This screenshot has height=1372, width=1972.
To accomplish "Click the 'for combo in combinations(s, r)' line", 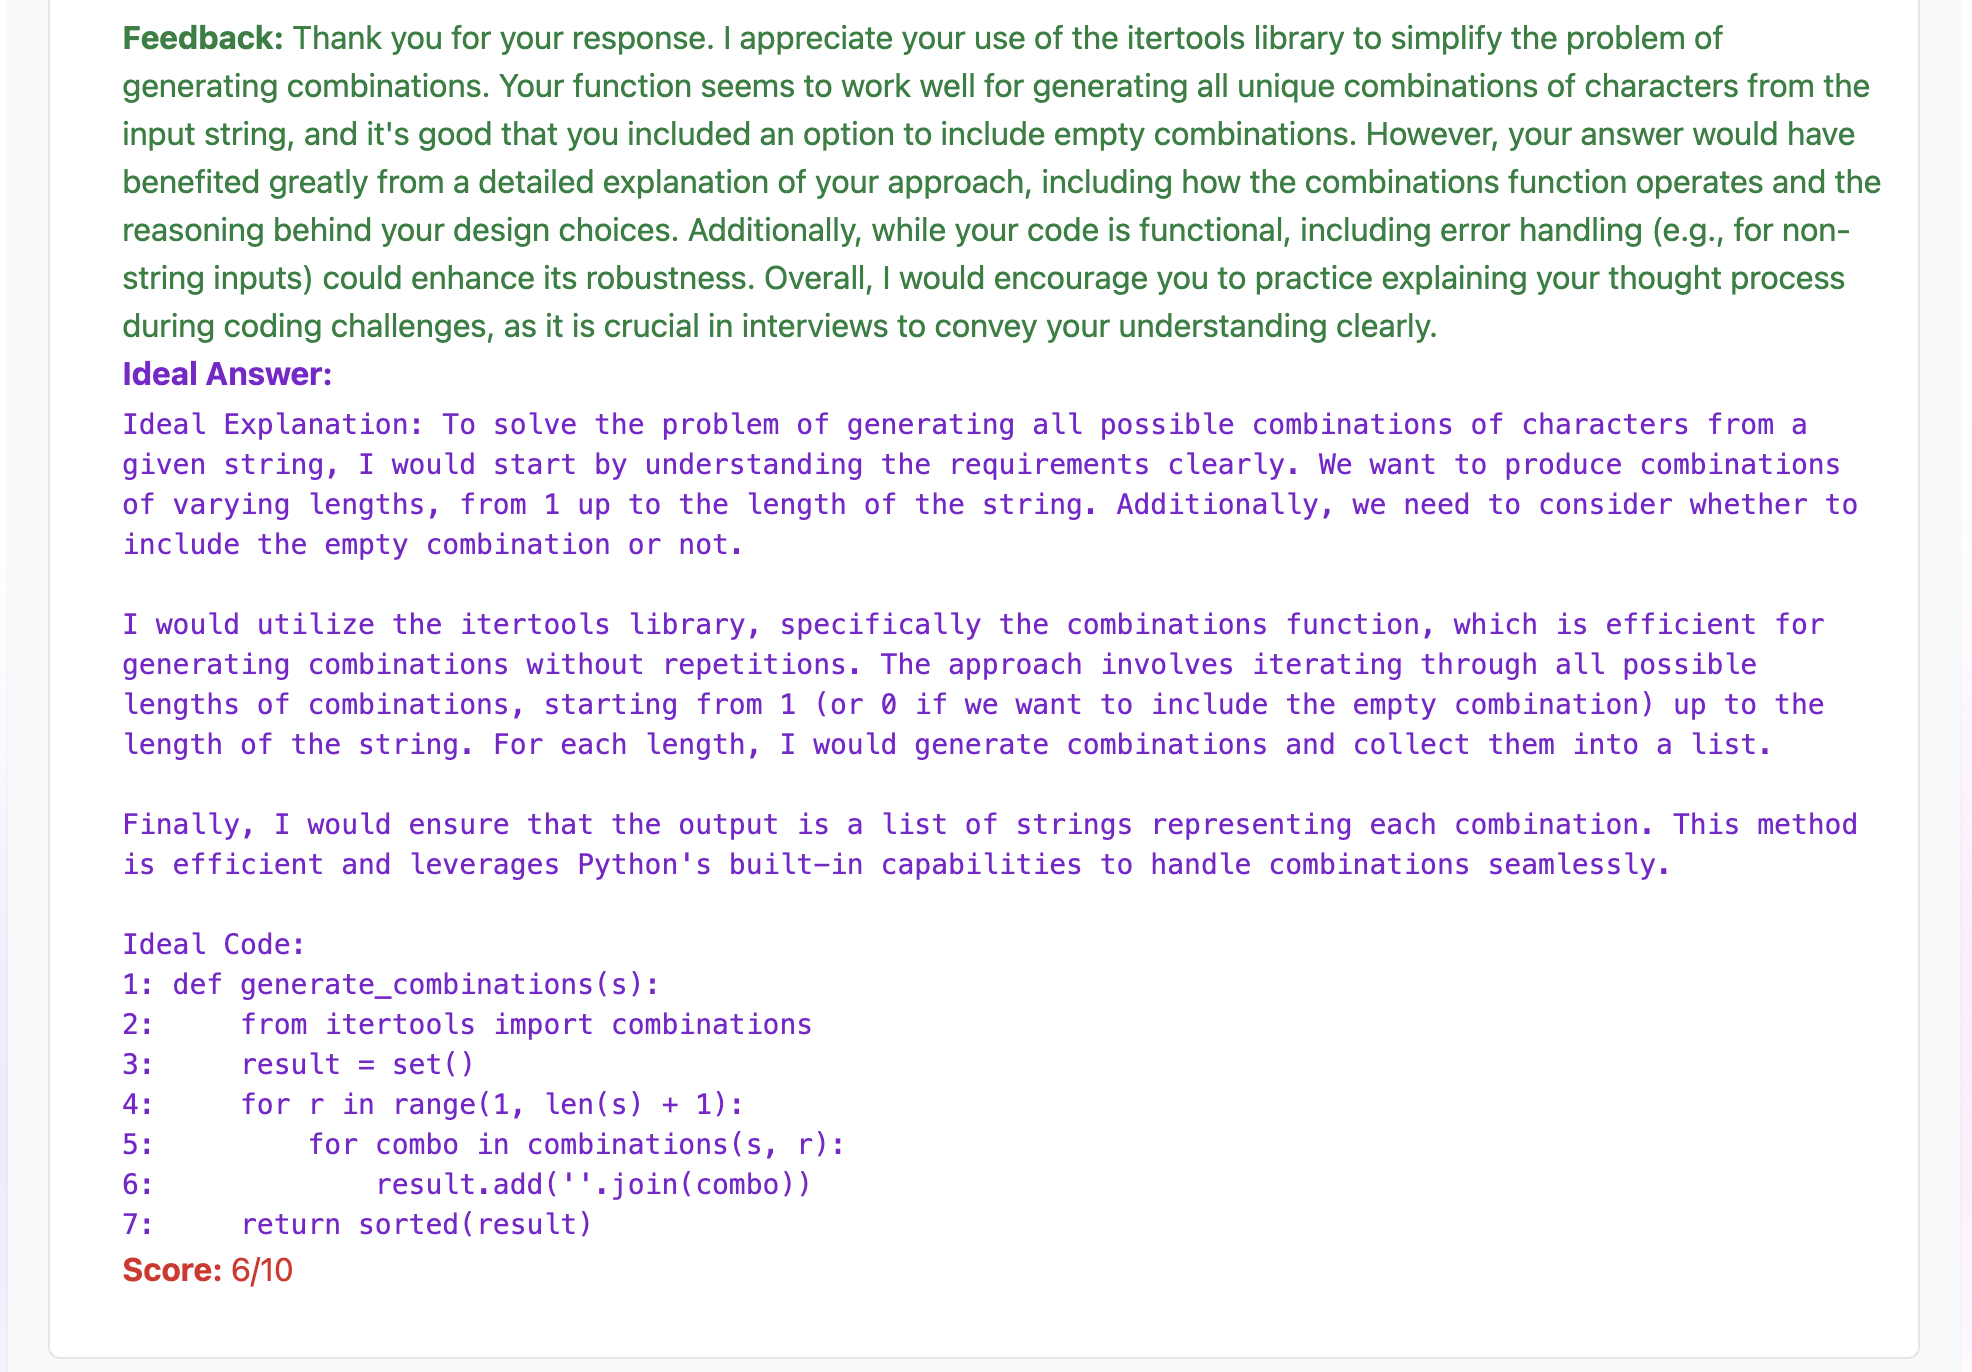I will coord(576,1145).
